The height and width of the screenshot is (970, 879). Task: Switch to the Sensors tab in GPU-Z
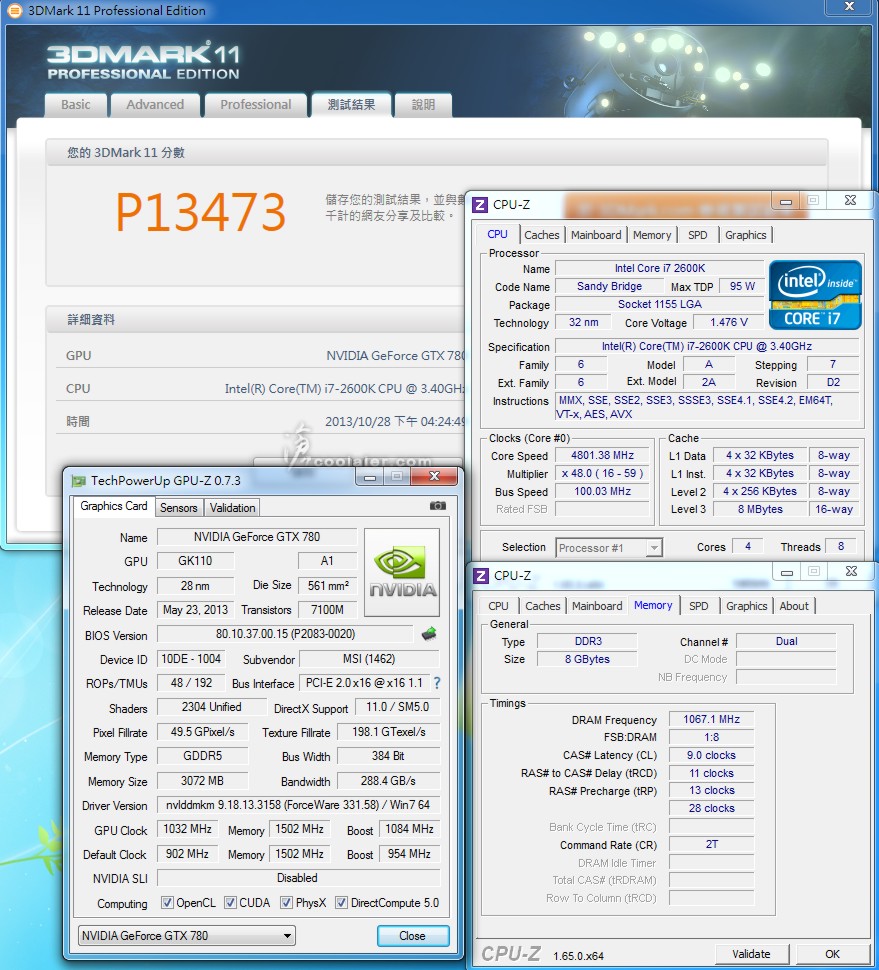click(x=178, y=508)
